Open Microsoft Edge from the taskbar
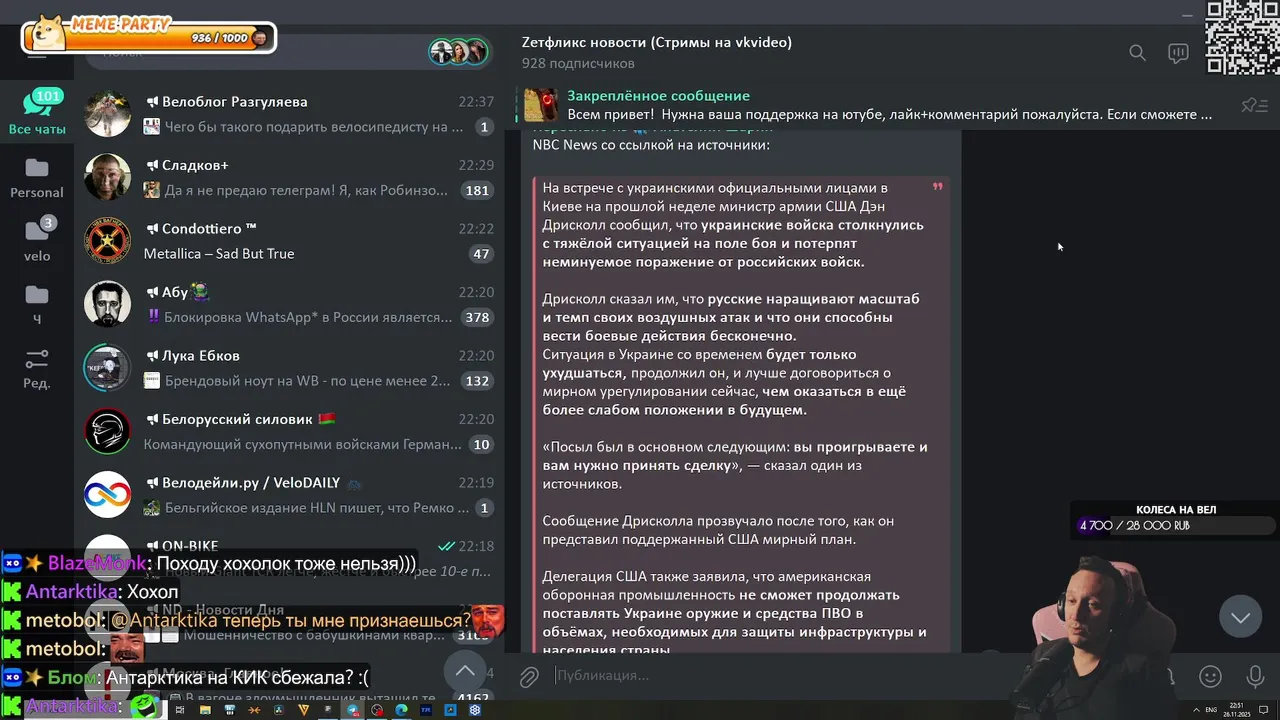 [x=401, y=710]
